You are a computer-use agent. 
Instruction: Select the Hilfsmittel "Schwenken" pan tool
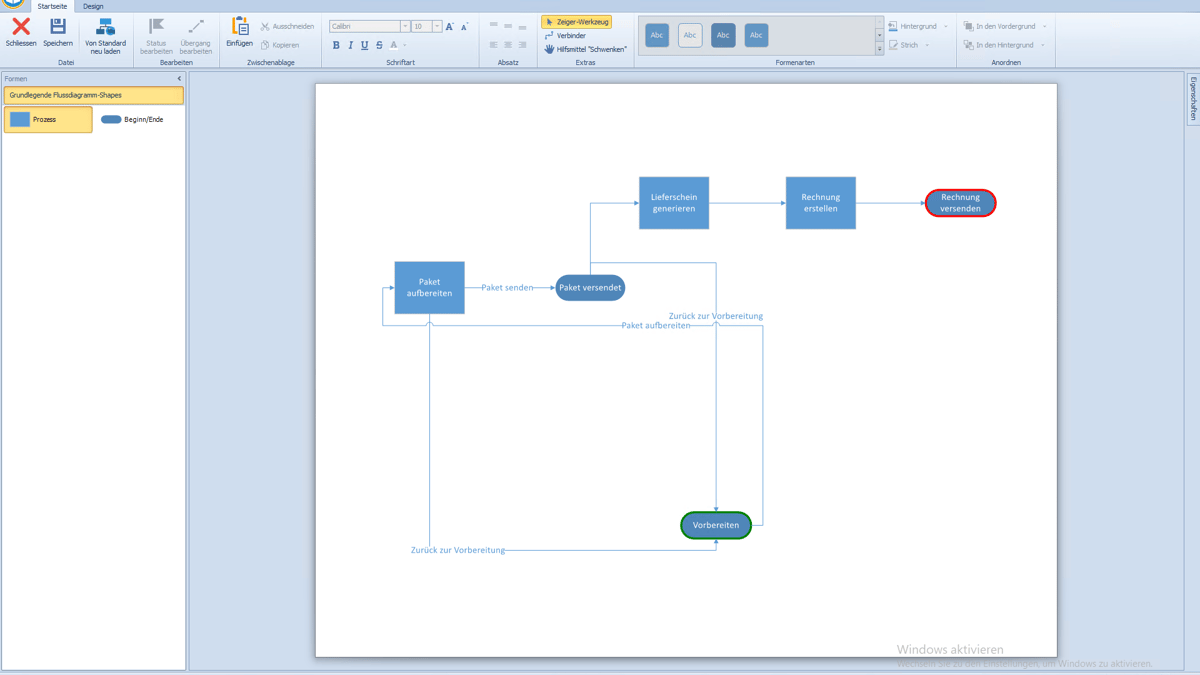pyautogui.click(x=586, y=49)
